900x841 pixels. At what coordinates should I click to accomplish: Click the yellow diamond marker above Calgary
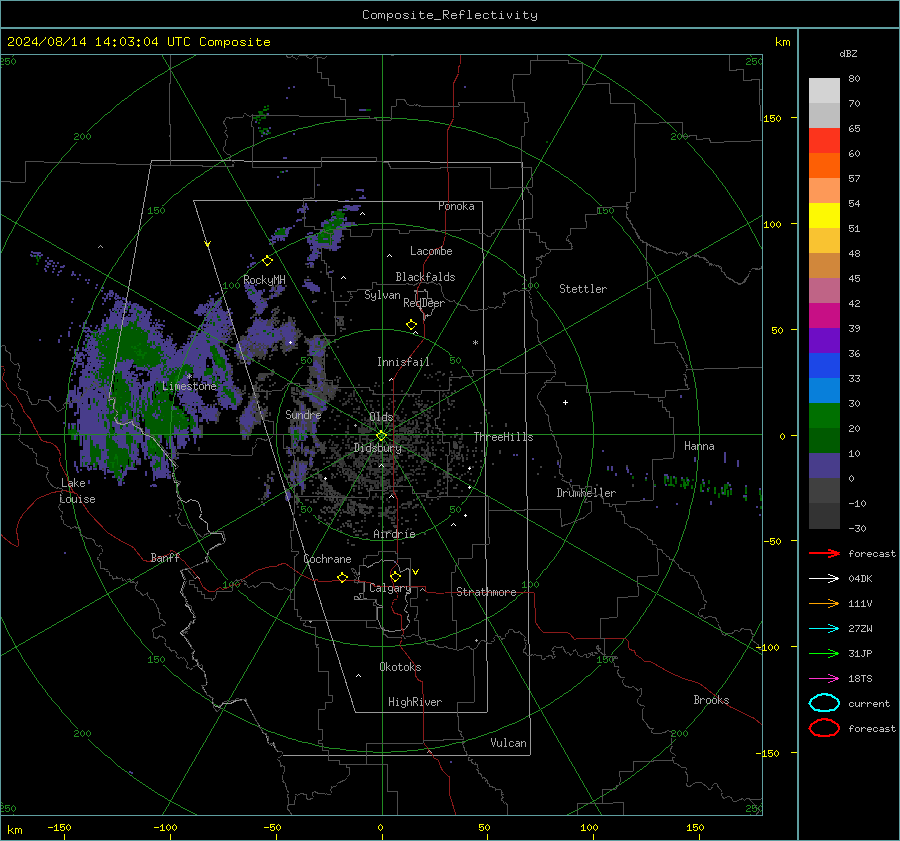pyautogui.click(x=395, y=576)
